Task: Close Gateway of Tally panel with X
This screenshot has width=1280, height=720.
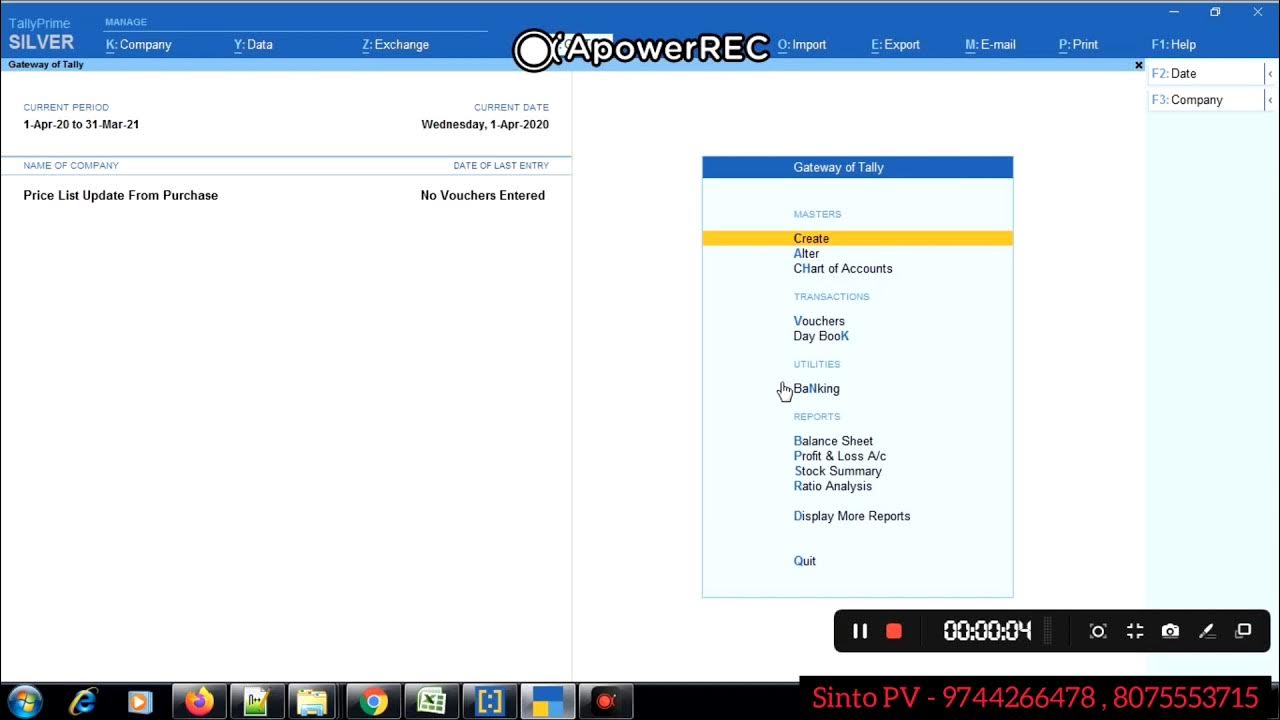Action: pyautogui.click(x=1138, y=65)
